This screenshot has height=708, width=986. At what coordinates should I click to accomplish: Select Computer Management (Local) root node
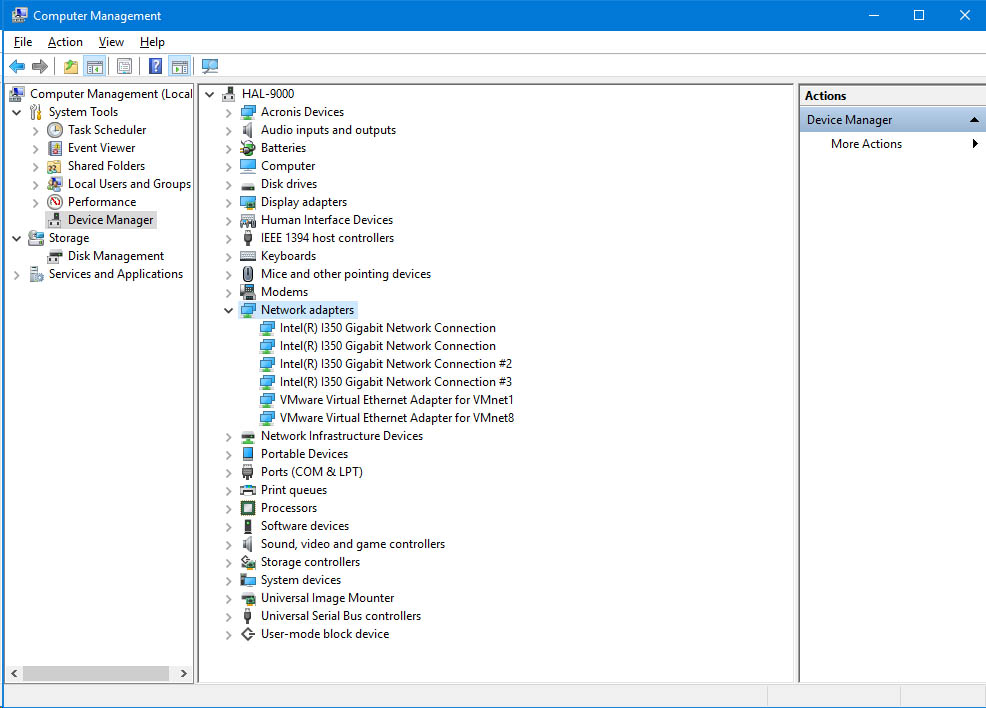tap(111, 94)
